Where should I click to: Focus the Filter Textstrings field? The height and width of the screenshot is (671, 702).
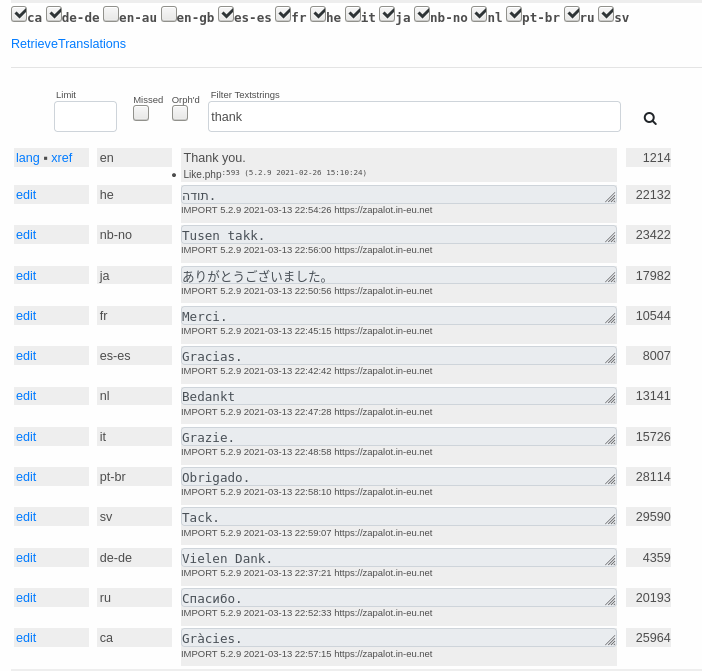(x=414, y=117)
